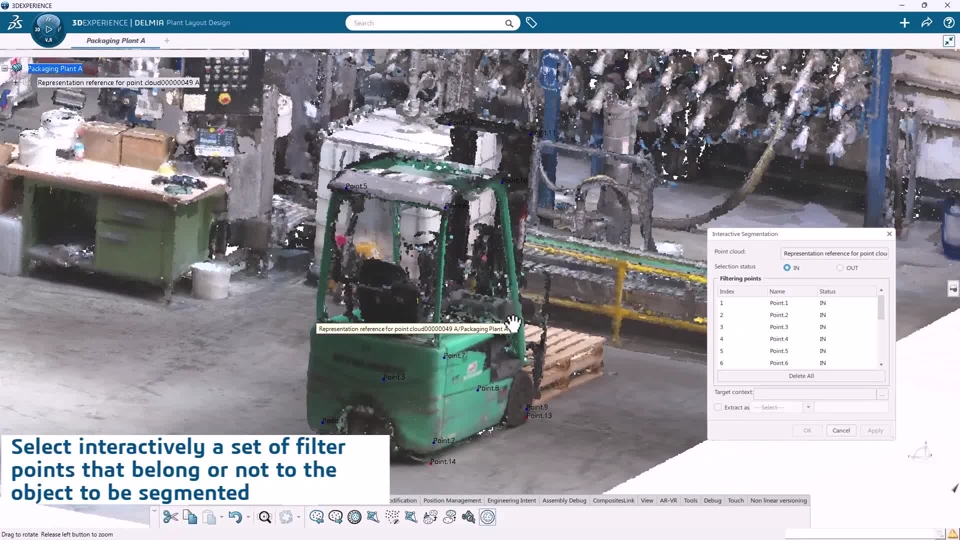Click the search magnifier icon
Viewport: 960px width, 540px height.
509,23
